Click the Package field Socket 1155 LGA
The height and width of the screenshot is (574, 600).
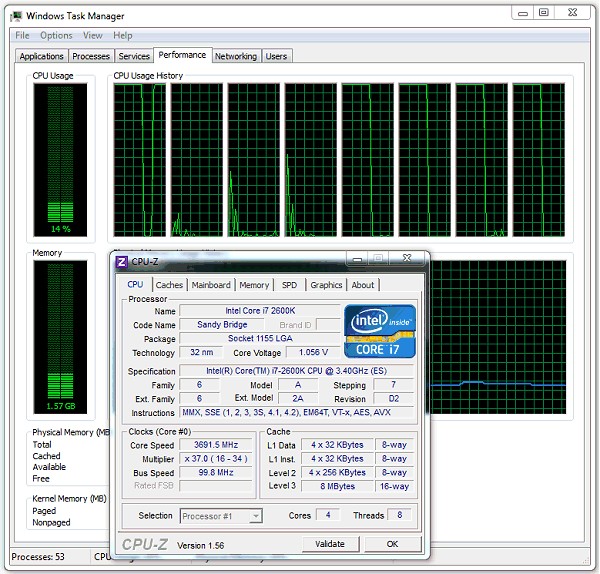click(x=260, y=338)
